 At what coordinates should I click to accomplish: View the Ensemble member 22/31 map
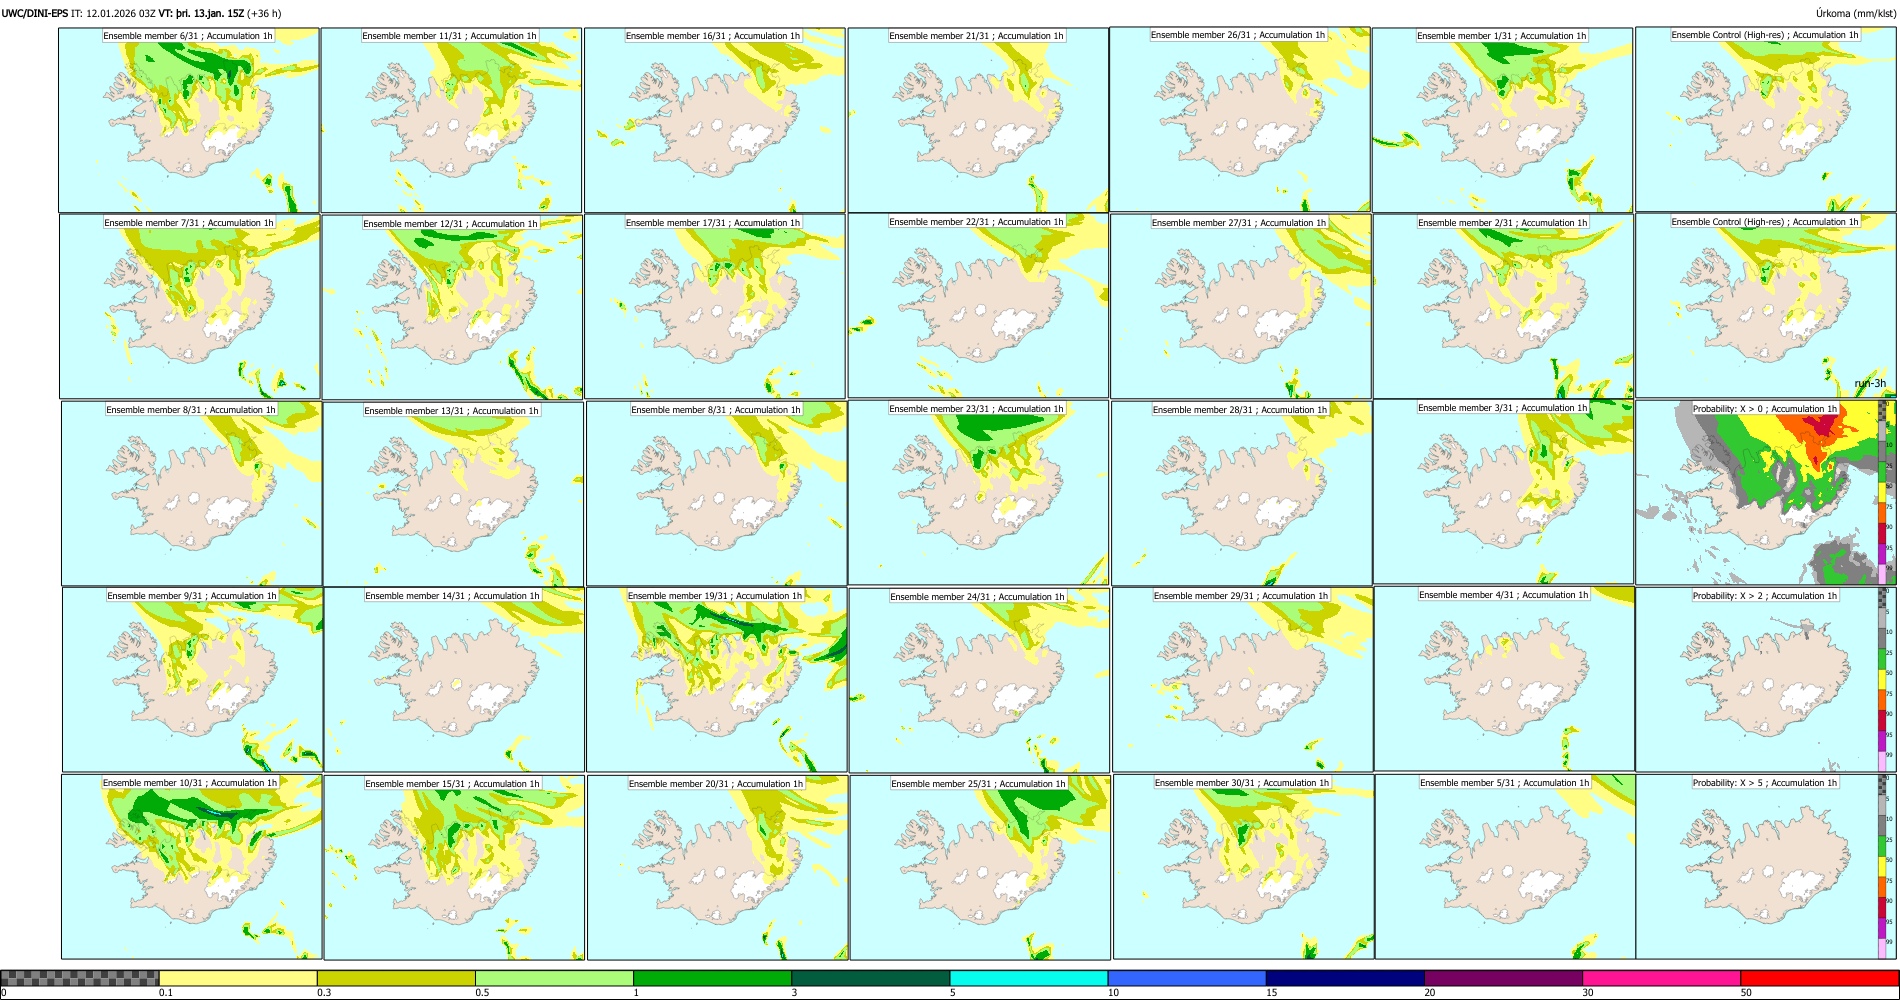(978, 306)
